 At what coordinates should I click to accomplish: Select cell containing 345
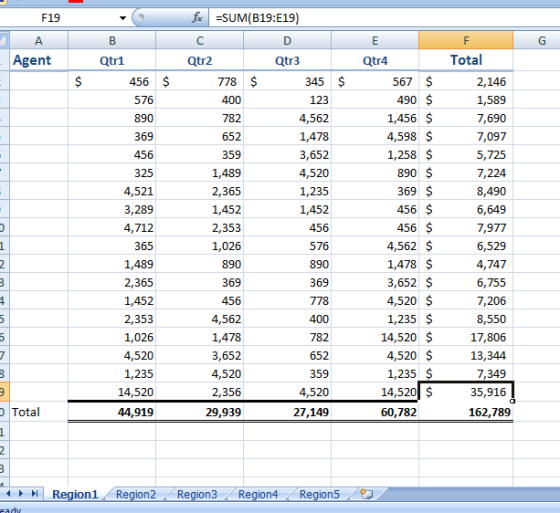(x=287, y=81)
